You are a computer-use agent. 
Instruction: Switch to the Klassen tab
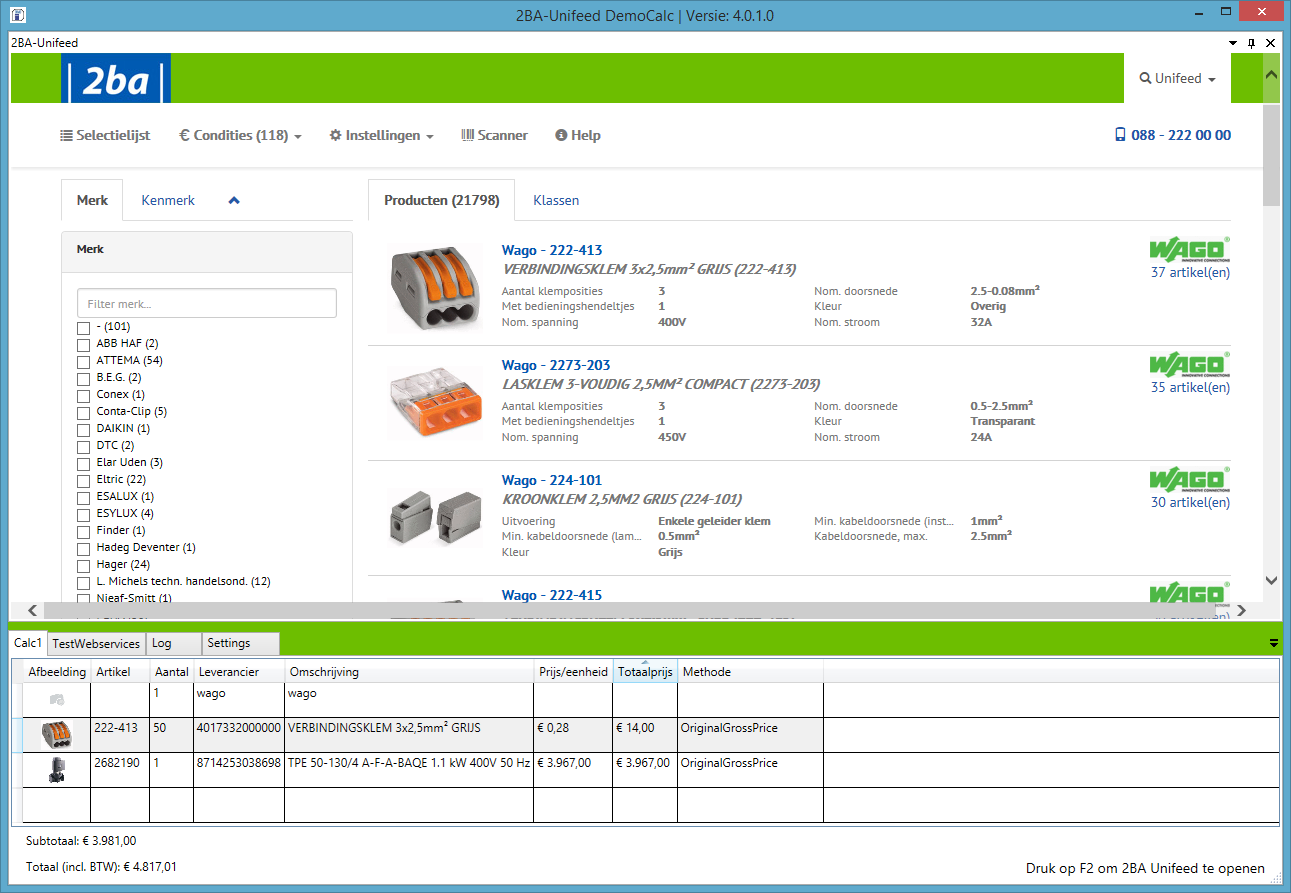(x=556, y=200)
